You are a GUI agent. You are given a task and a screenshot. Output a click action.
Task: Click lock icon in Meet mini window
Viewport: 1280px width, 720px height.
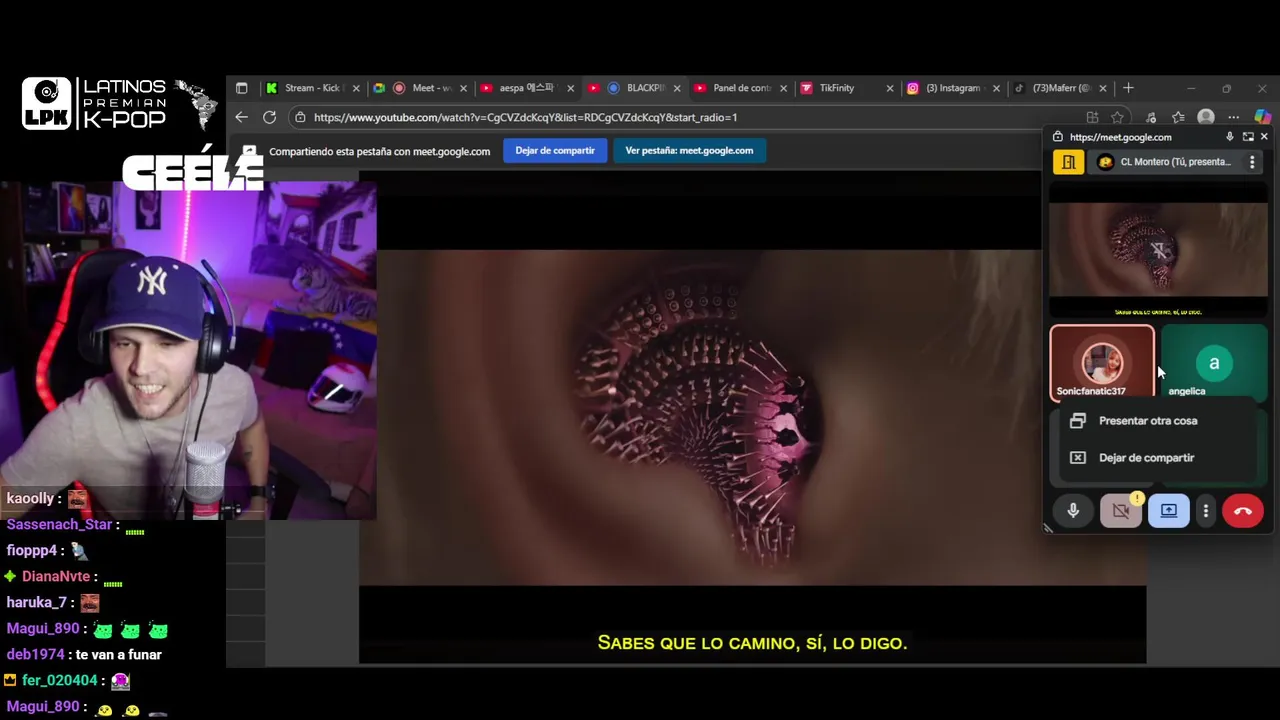pyautogui.click(x=1058, y=137)
